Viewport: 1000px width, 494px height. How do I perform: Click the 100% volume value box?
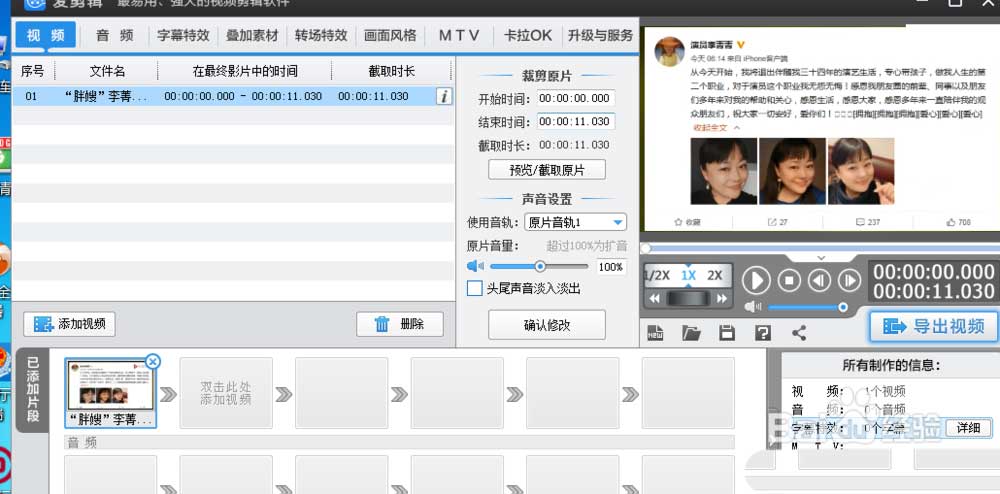[x=610, y=267]
